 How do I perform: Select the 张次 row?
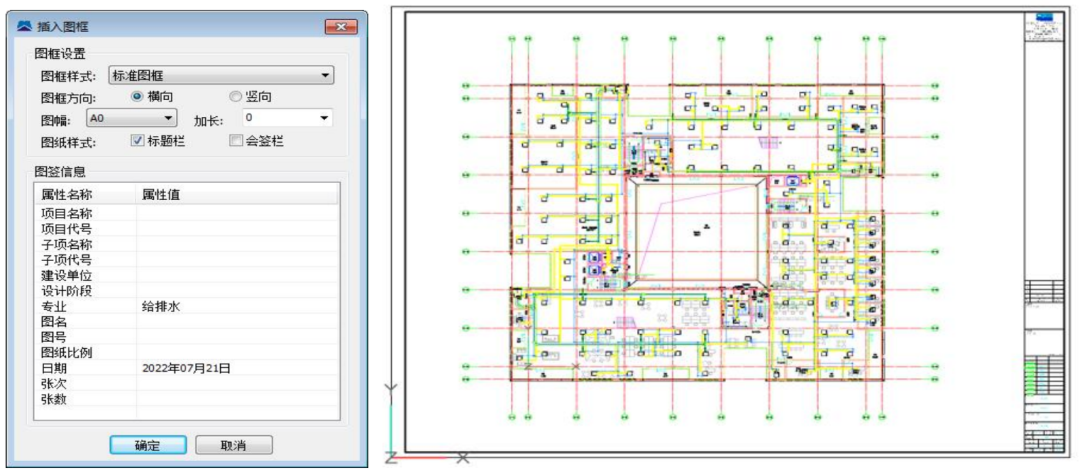pos(186,383)
